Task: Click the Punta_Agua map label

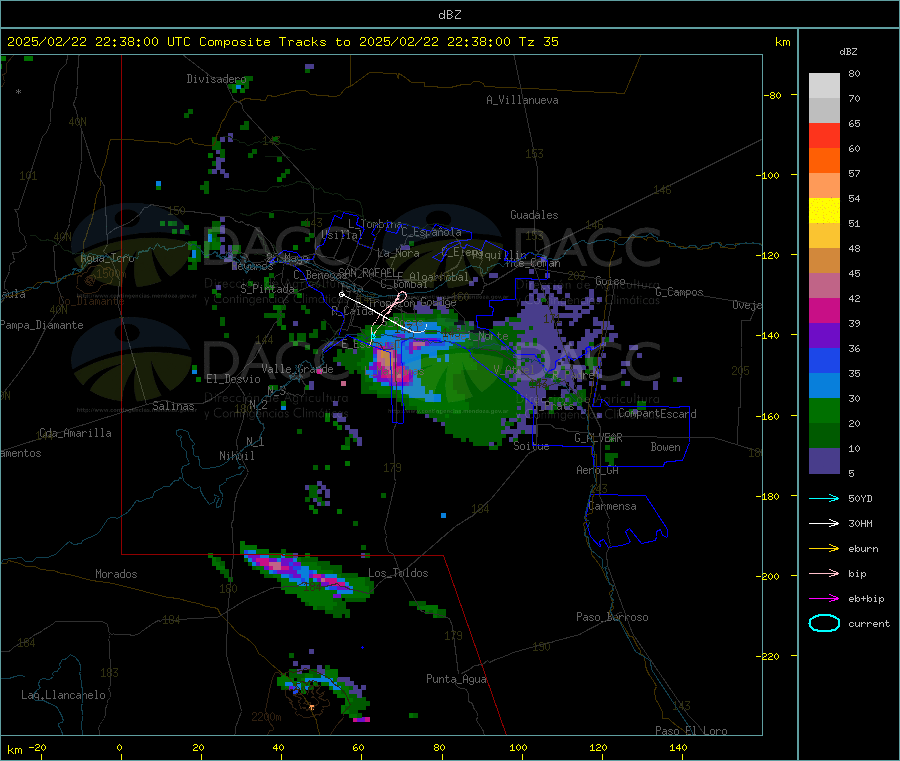Action: tap(456, 680)
